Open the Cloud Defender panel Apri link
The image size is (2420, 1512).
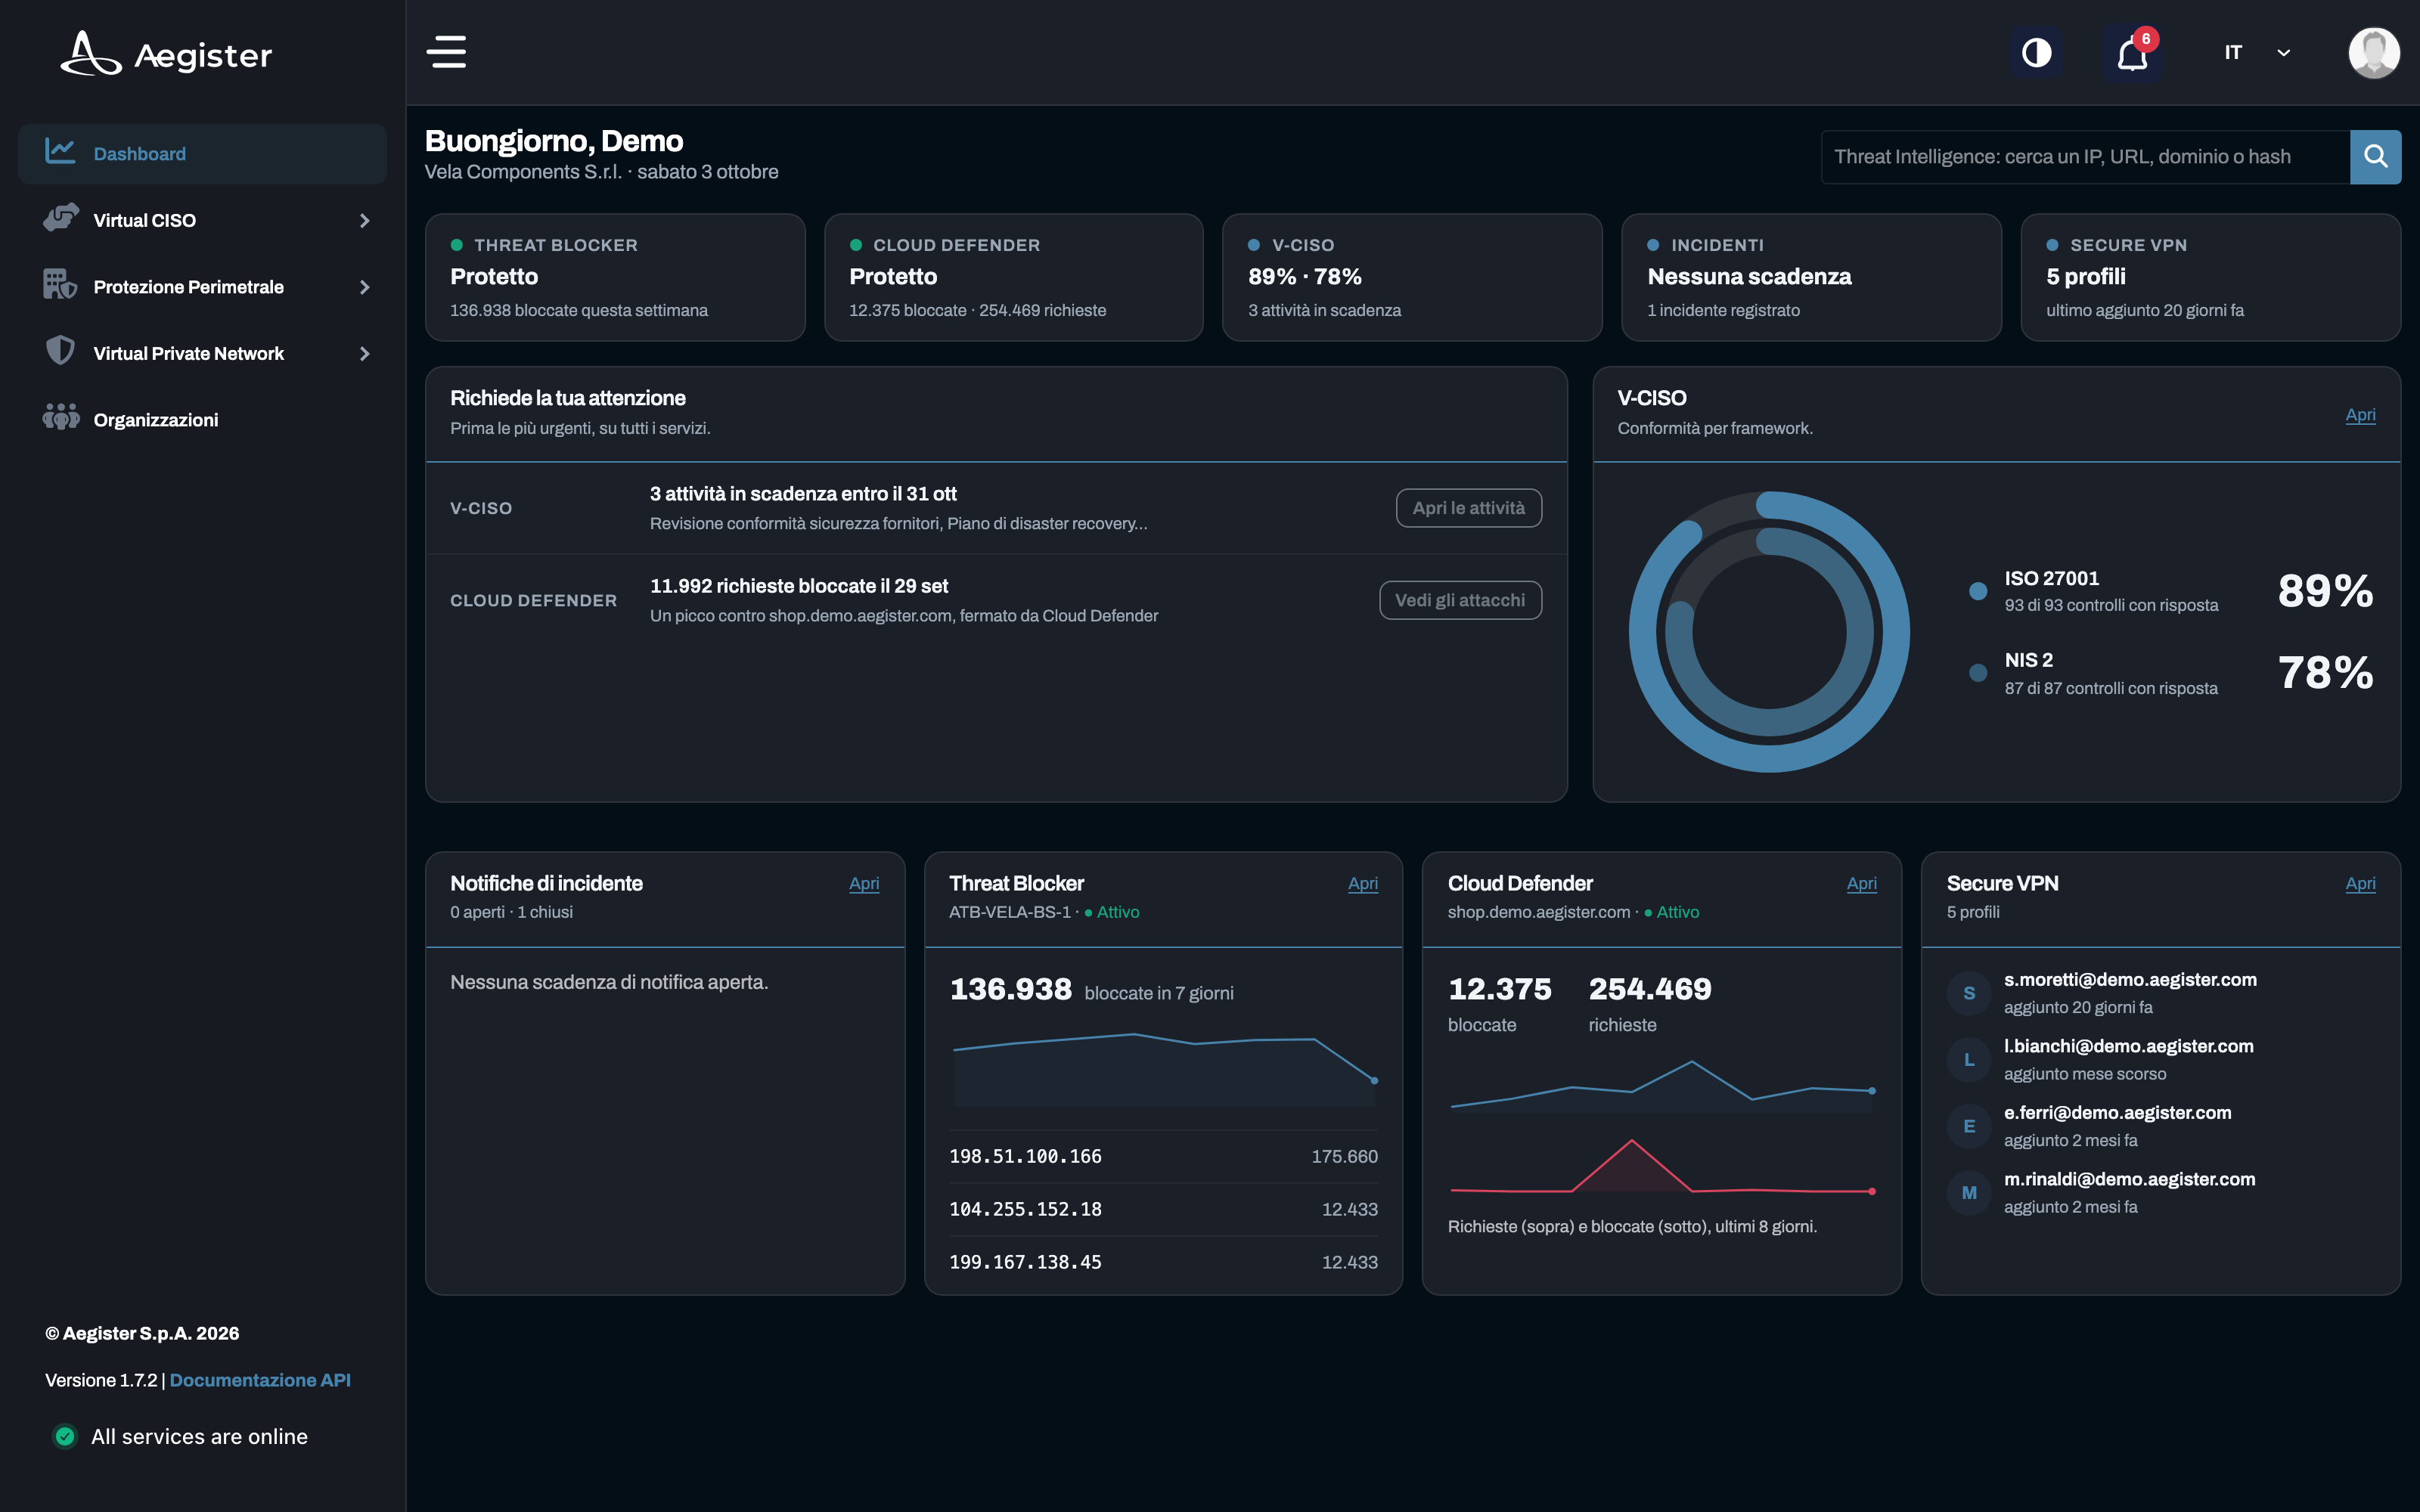pyautogui.click(x=1861, y=884)
